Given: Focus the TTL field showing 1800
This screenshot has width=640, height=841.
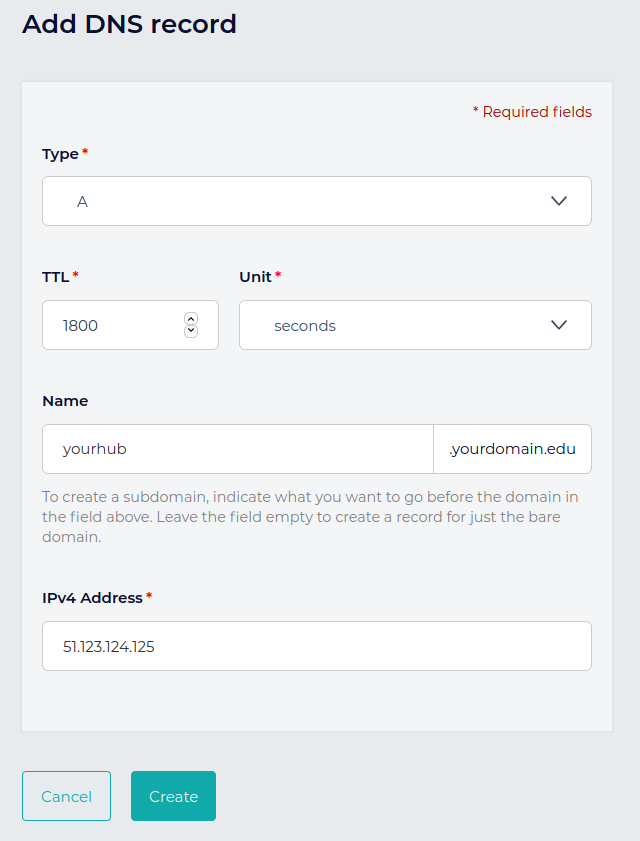Looking at the screenshot, I should [x=110, y=325].
